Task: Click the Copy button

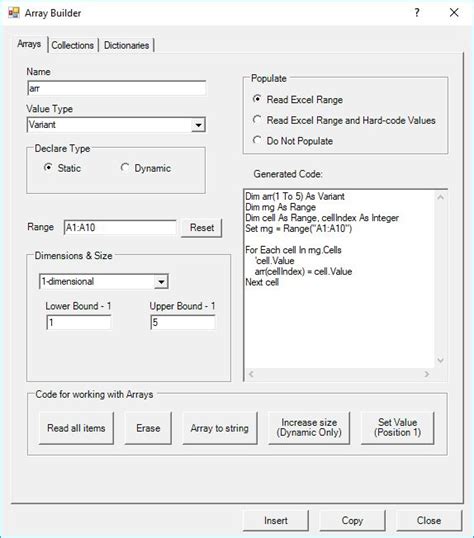Action: coord(352,521)
